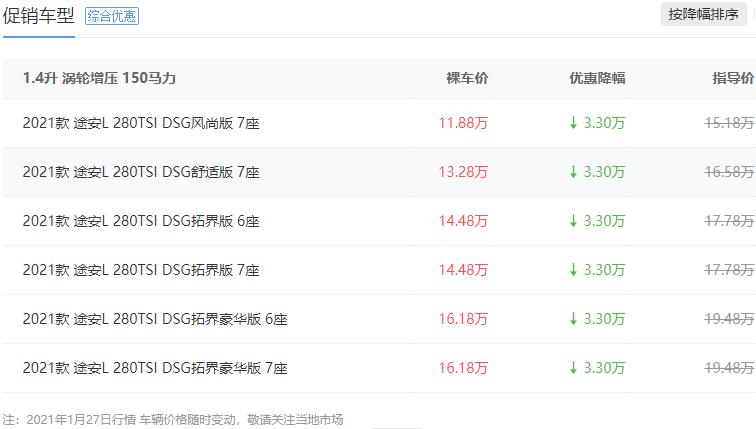Click the 指导价 column header

click(733, 78)
